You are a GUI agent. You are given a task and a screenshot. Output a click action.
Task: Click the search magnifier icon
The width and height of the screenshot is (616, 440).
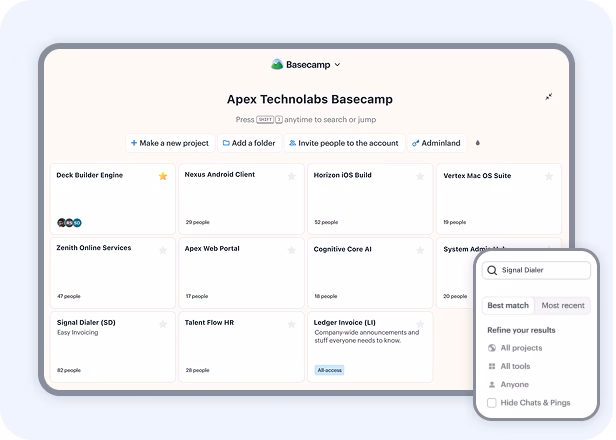tap(492, 270)
